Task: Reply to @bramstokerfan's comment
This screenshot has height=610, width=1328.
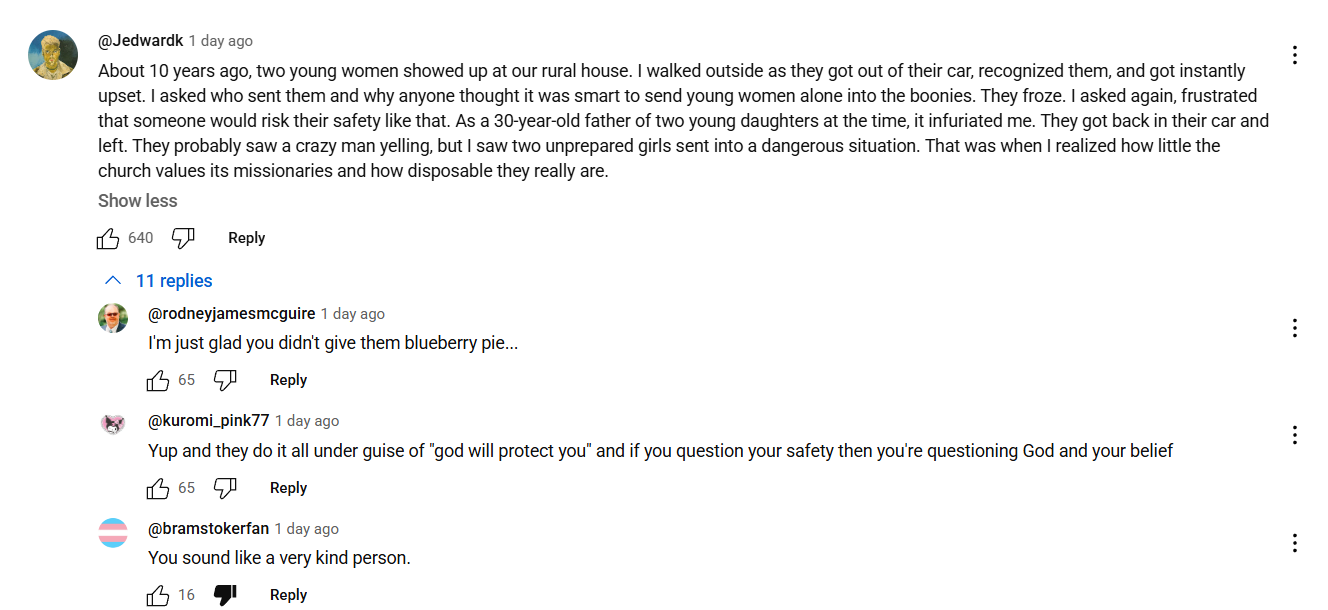Action: pyautogui.click(x=288, y=595)
